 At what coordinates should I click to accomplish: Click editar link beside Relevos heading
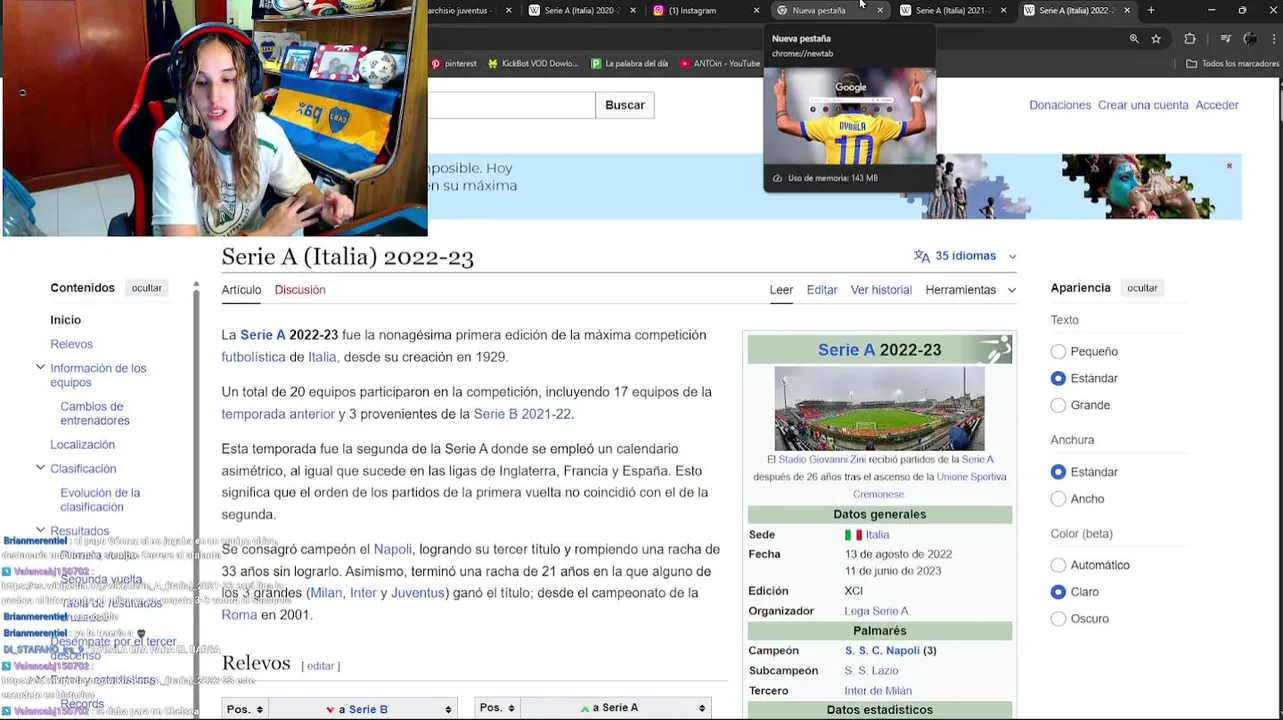pyautogui.click(x=320, y=666)
